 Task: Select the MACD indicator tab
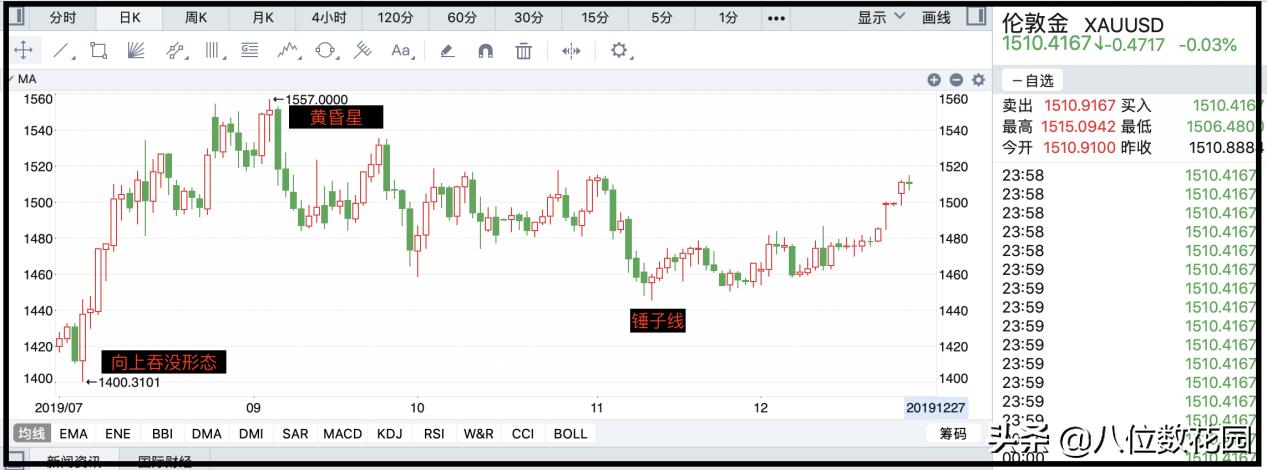[x=342, y=433]
